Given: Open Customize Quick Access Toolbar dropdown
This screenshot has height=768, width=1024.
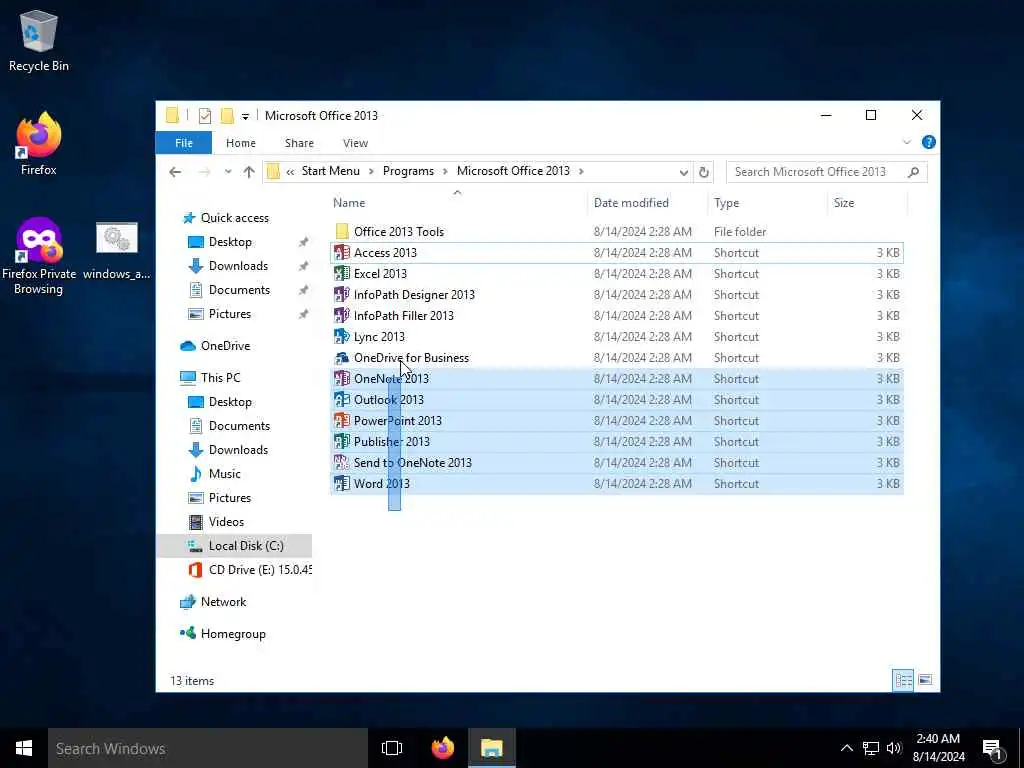Looking at the screenshot, I should tap(245, 117).
